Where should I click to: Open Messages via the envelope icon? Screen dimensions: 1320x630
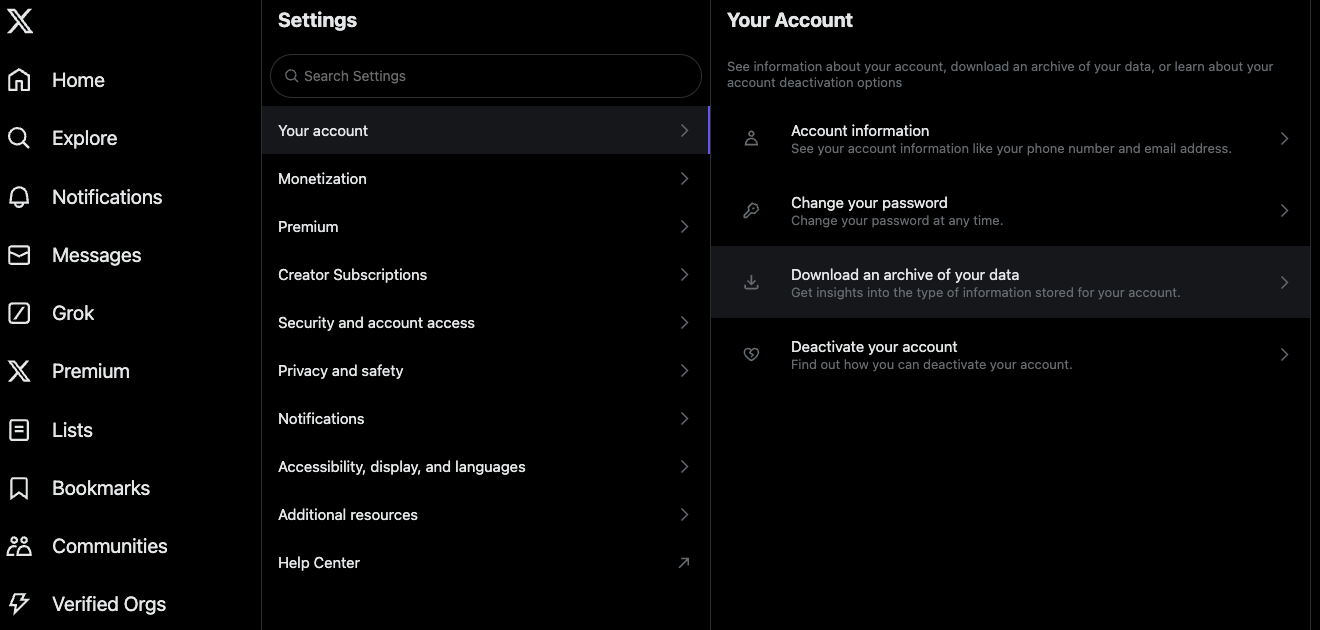(x=20, y=254)
